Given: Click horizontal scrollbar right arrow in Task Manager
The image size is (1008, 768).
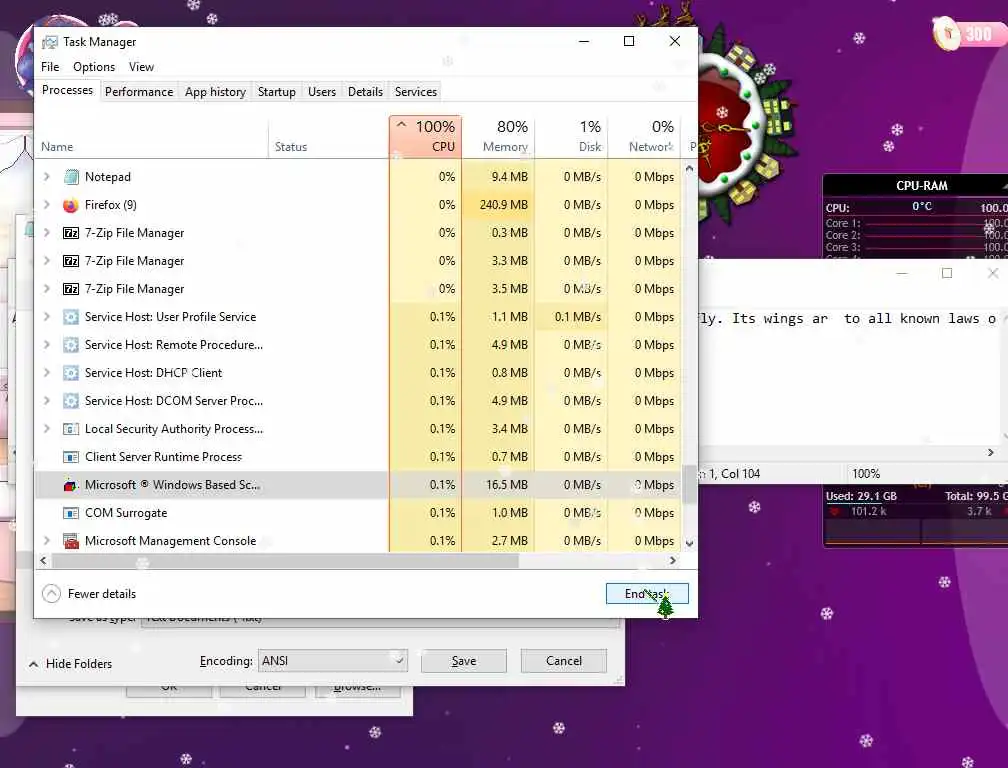Looking at the screenshot, I should pyautogui.click(x=672, y=561).
